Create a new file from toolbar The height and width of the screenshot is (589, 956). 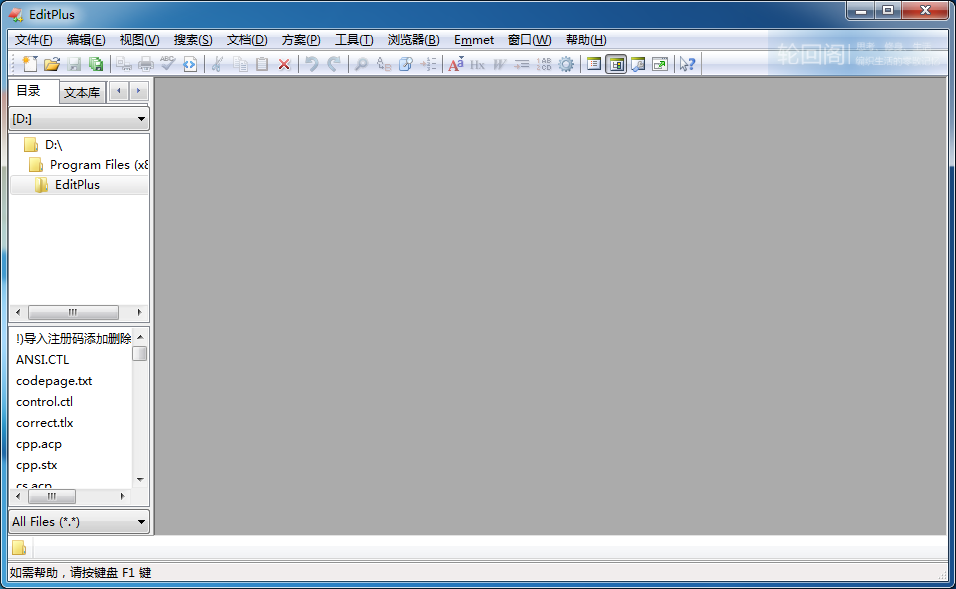(x=30, y=64)
